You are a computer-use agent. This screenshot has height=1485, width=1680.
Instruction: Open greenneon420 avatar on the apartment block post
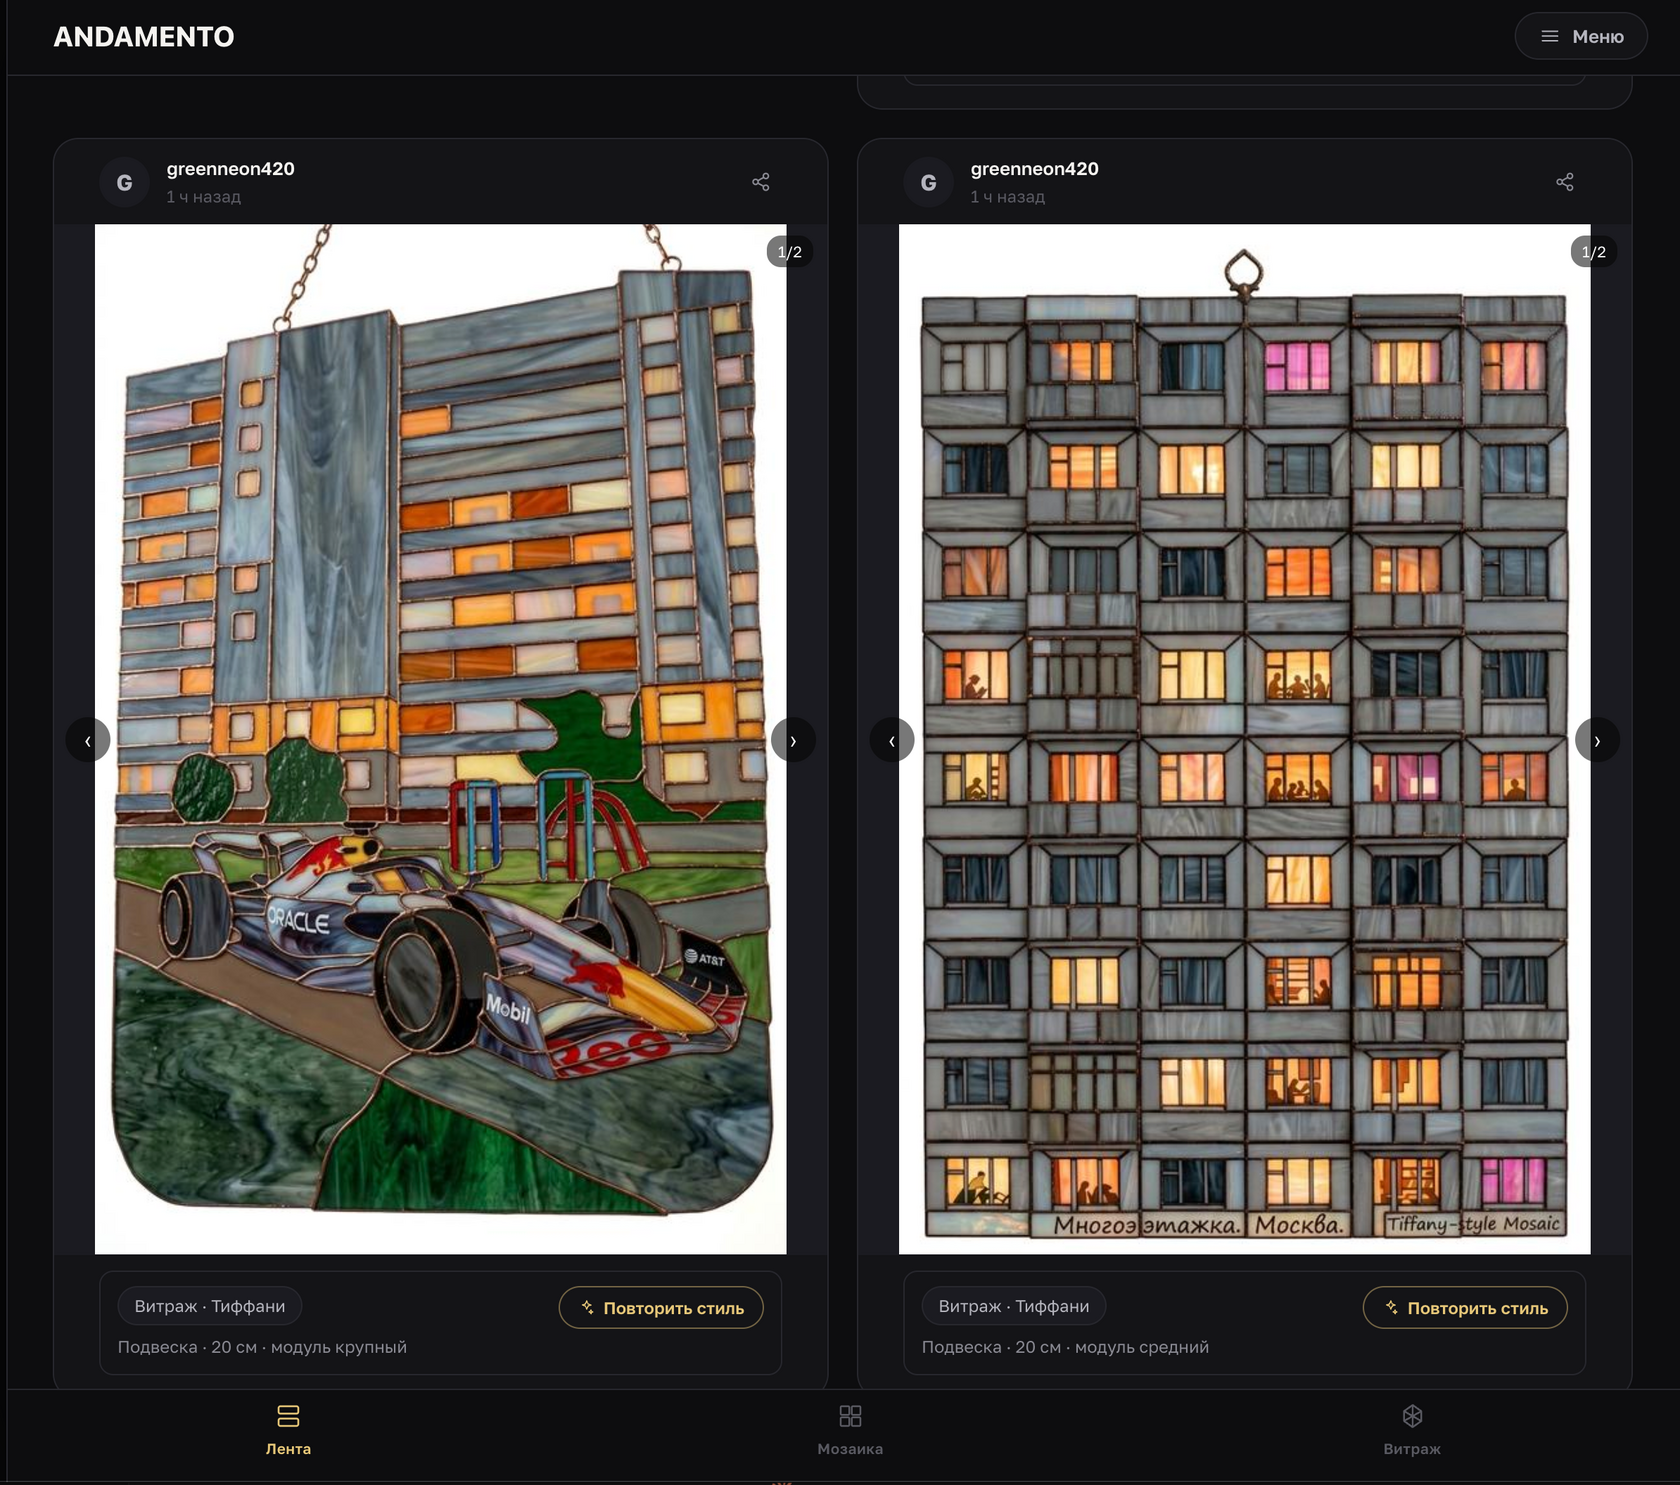[x=928, y=182]
